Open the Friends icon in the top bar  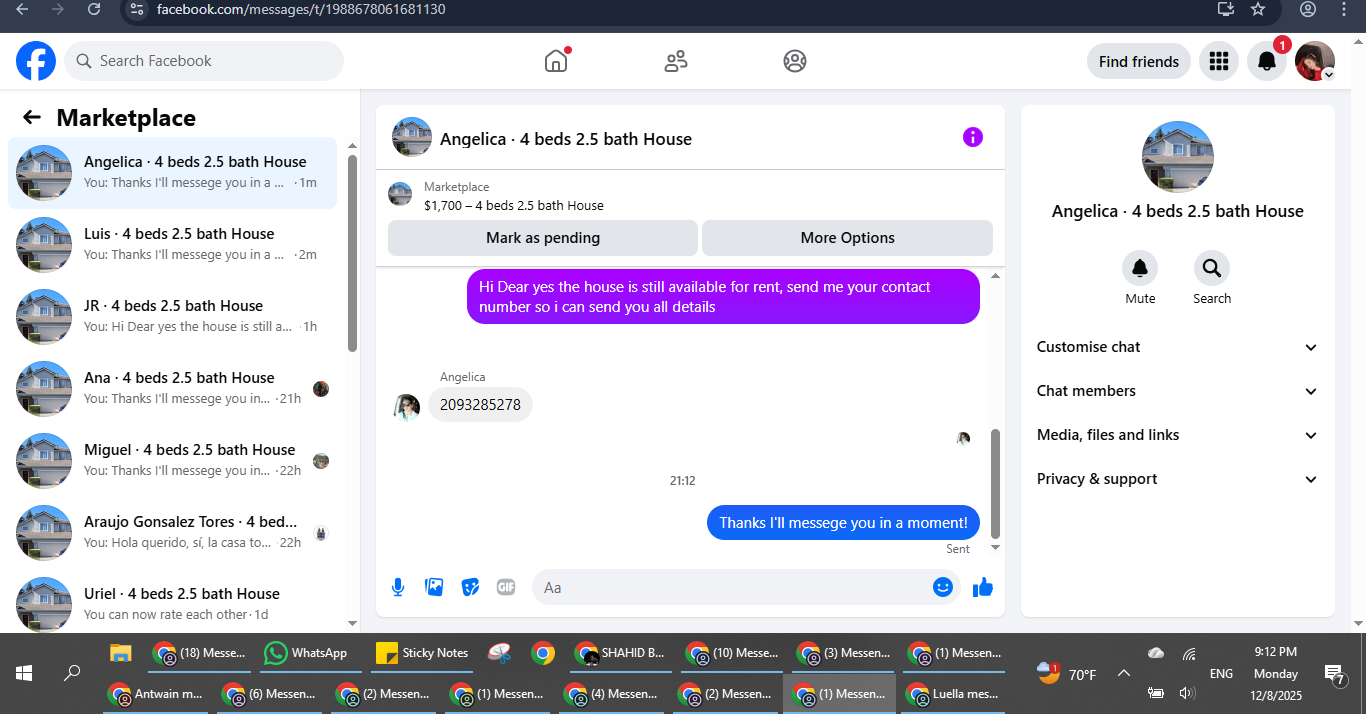click(676, 61)
